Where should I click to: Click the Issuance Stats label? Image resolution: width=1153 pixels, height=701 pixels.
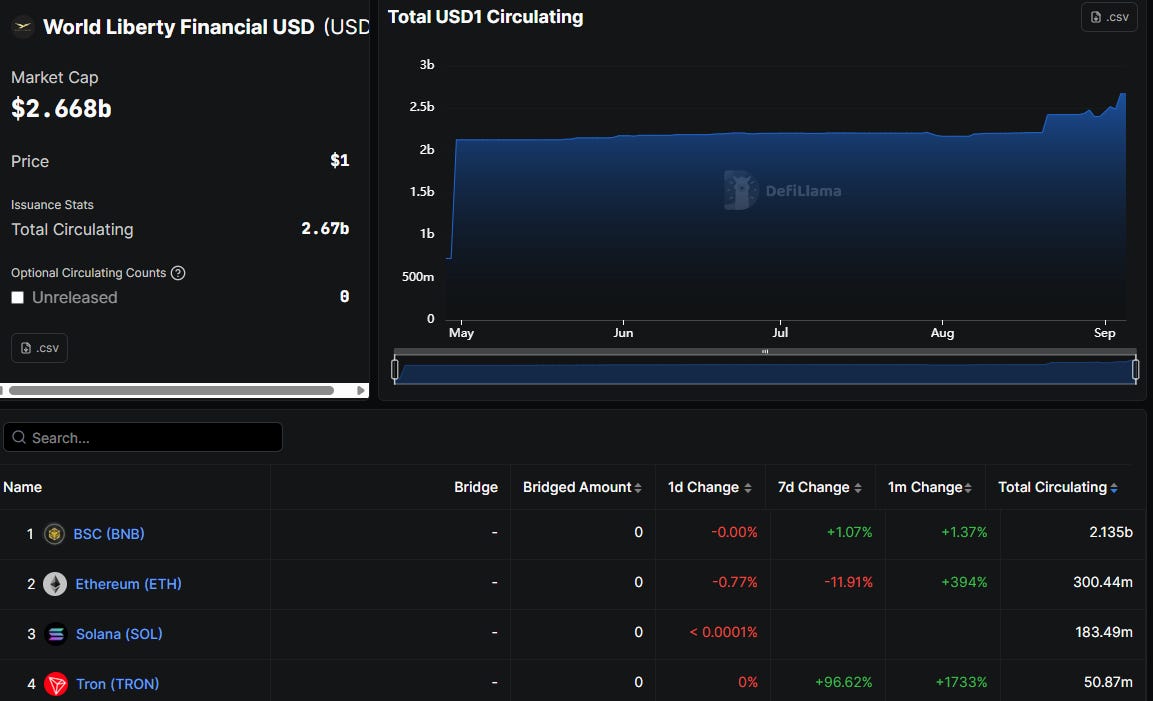coord(52,204)
